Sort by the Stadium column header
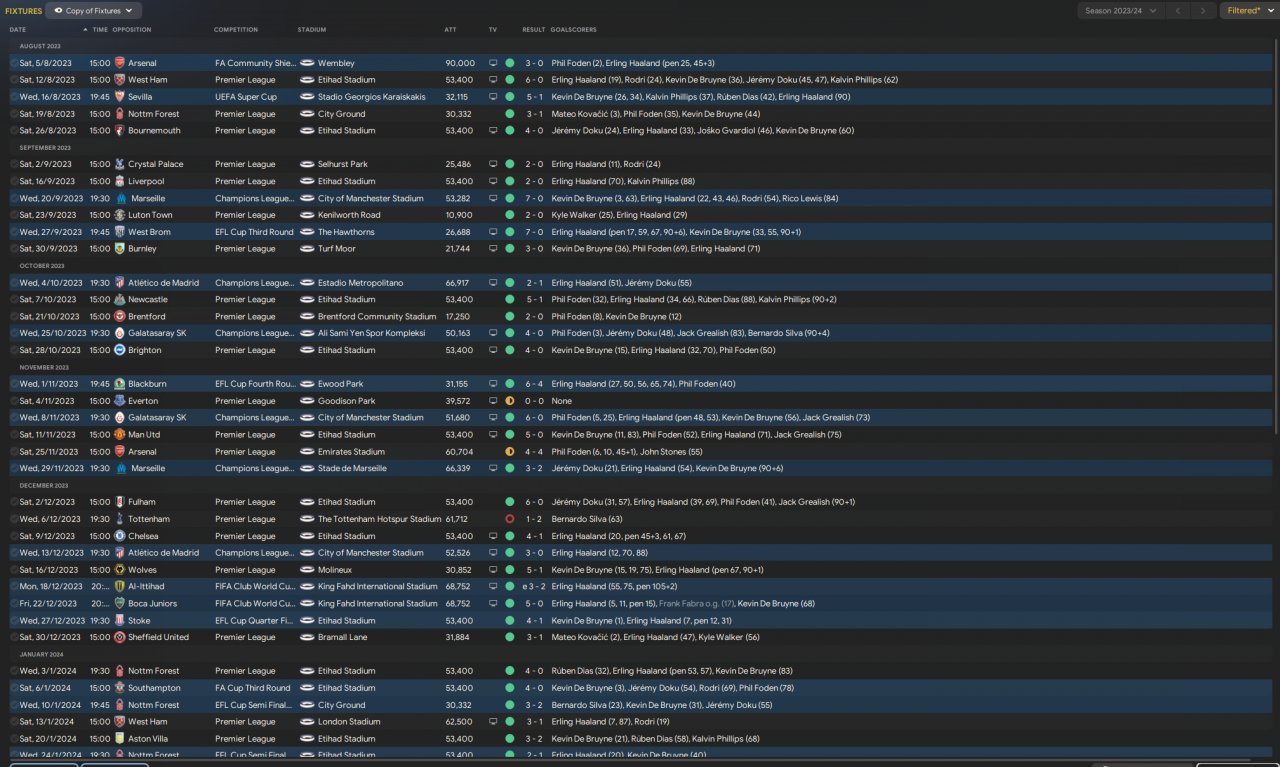Viewport: 1280px width, 767px height. point(312,30)
